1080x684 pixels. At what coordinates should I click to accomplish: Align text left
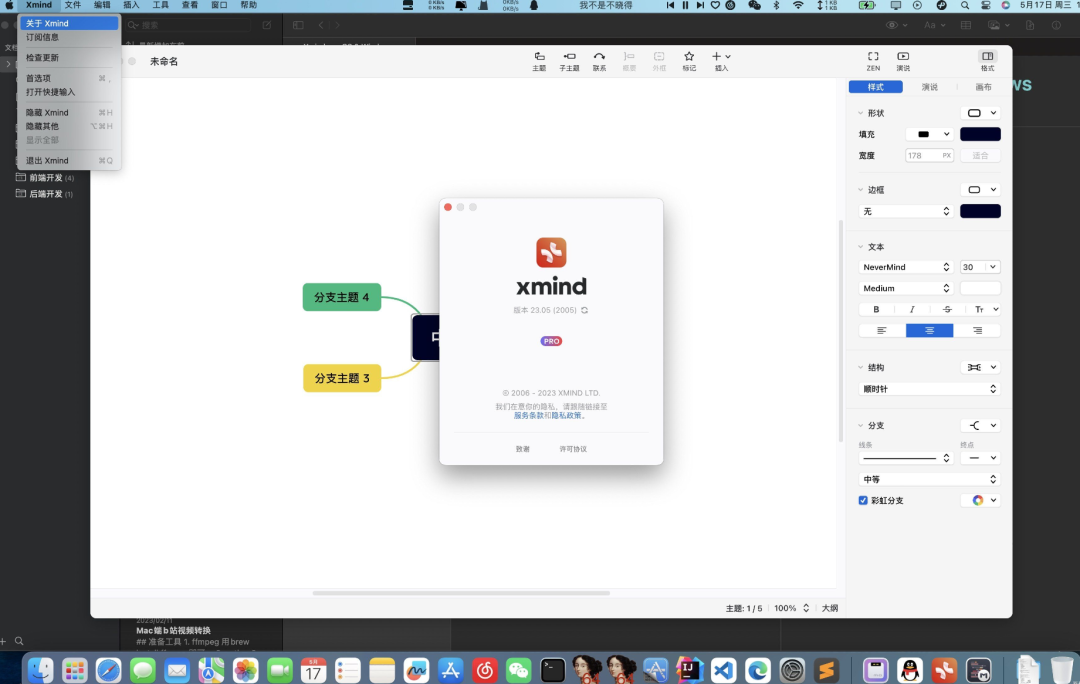click(x=882, y=331)
